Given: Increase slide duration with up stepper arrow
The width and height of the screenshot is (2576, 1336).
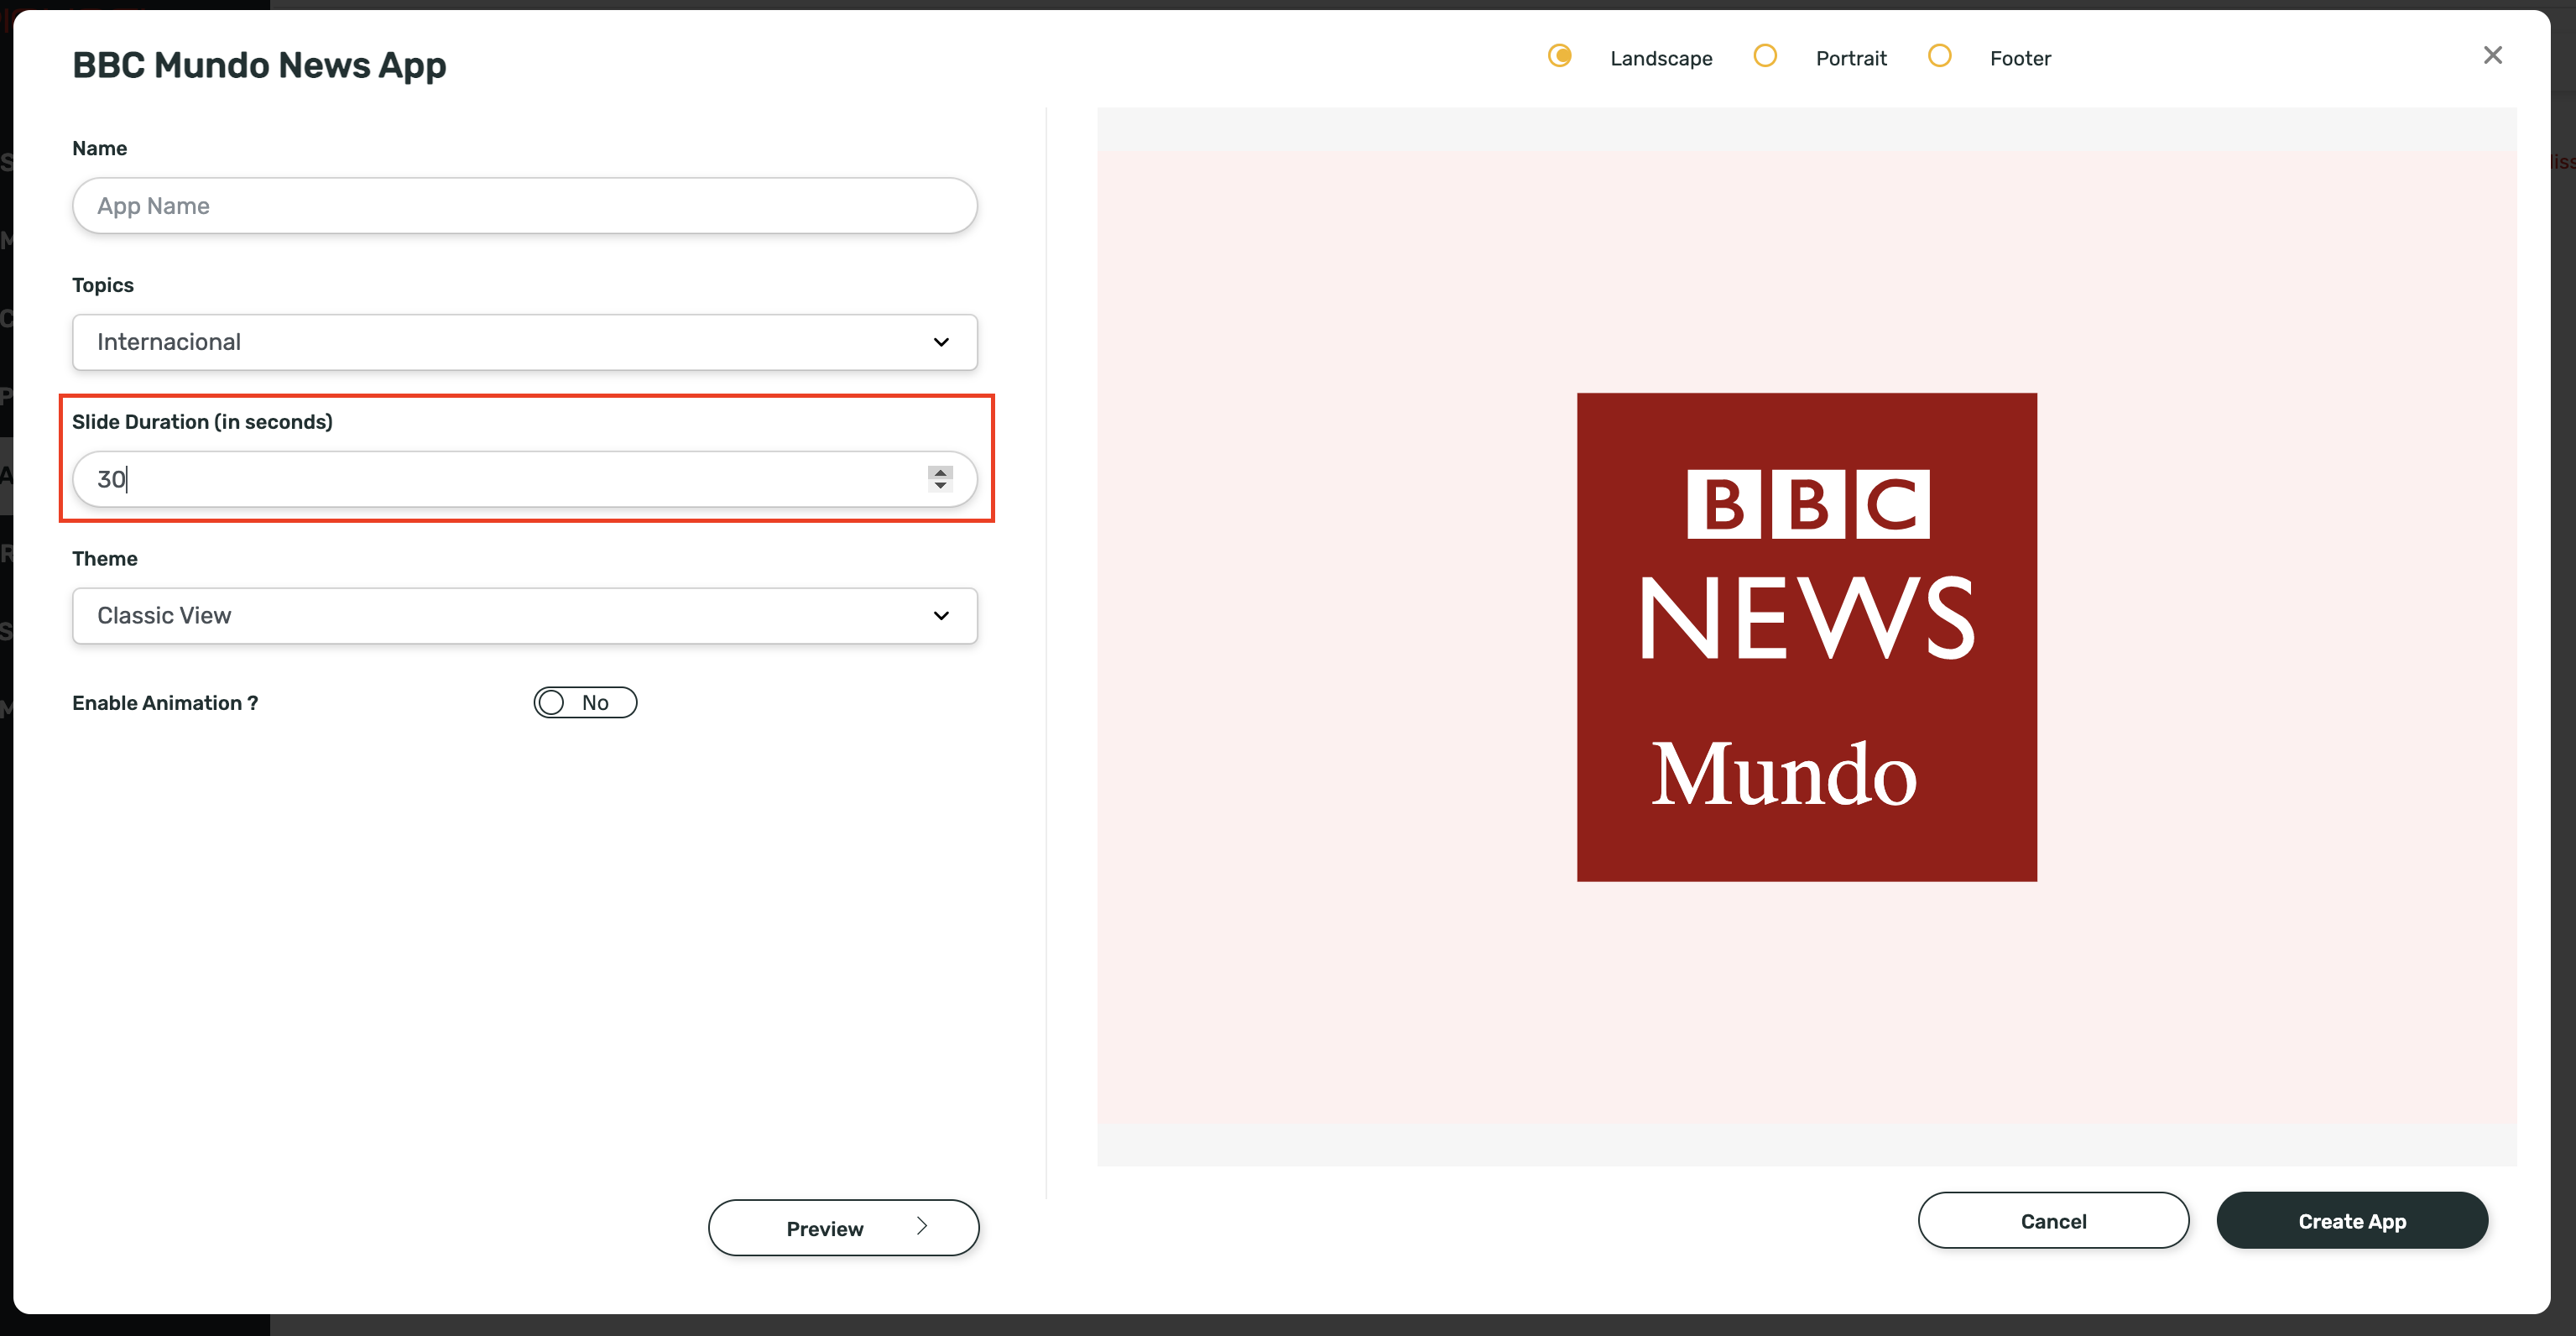Looking at the screenshot, I should pyautogui.click(x=940, y=472).
